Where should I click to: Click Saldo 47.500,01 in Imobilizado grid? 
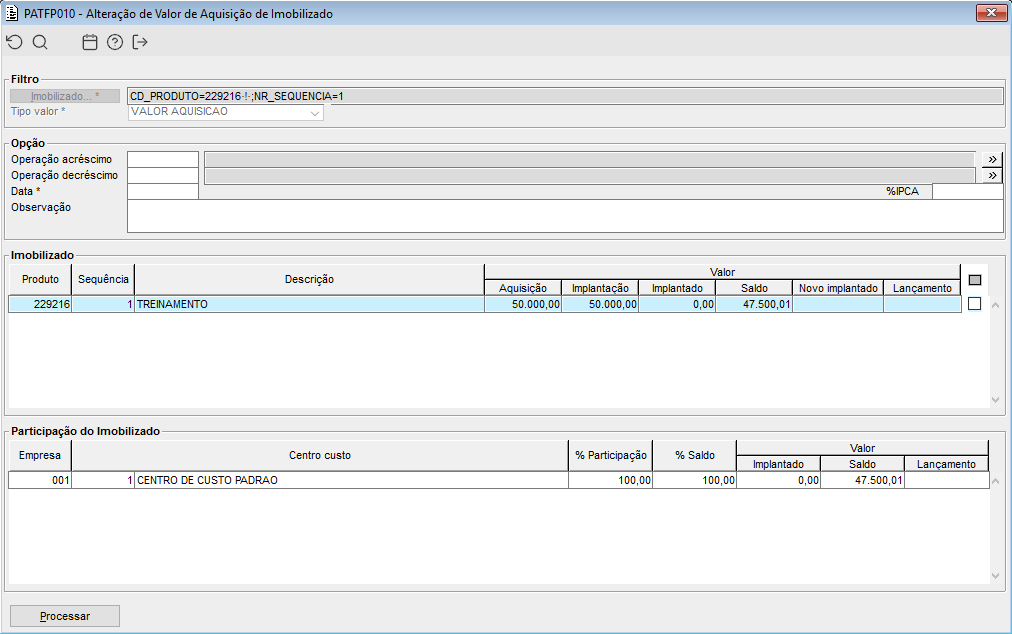coord(754,304)
